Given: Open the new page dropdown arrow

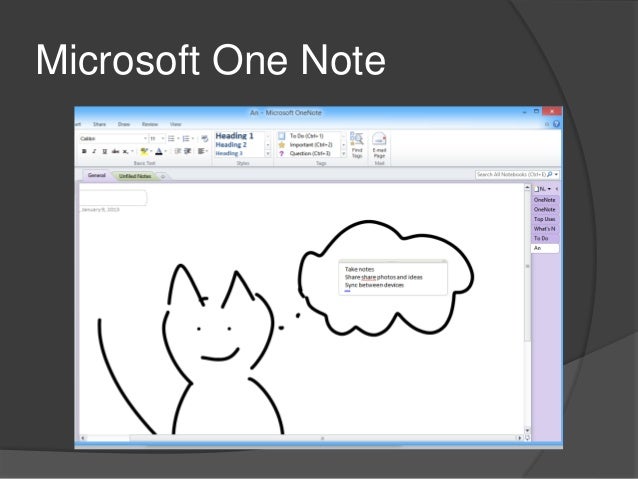Looking at the screenshot, I should click(549, 189).
